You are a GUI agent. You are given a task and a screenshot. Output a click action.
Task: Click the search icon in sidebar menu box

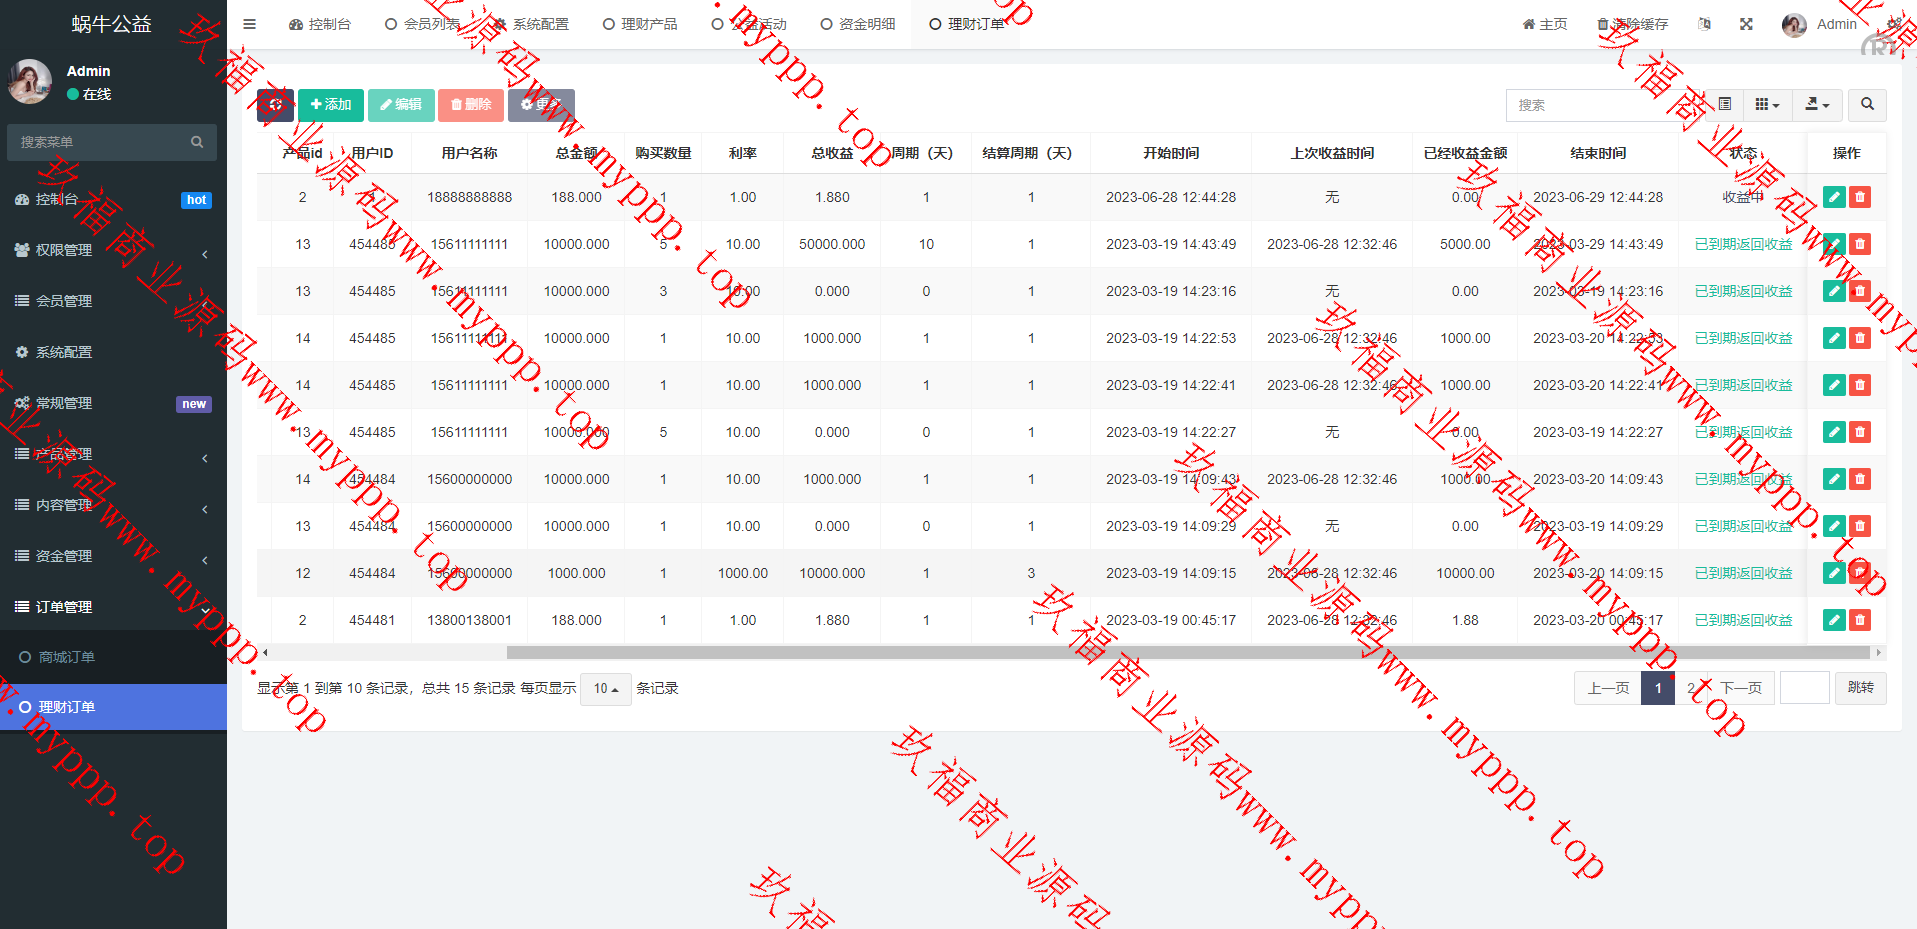pos(197,142)
